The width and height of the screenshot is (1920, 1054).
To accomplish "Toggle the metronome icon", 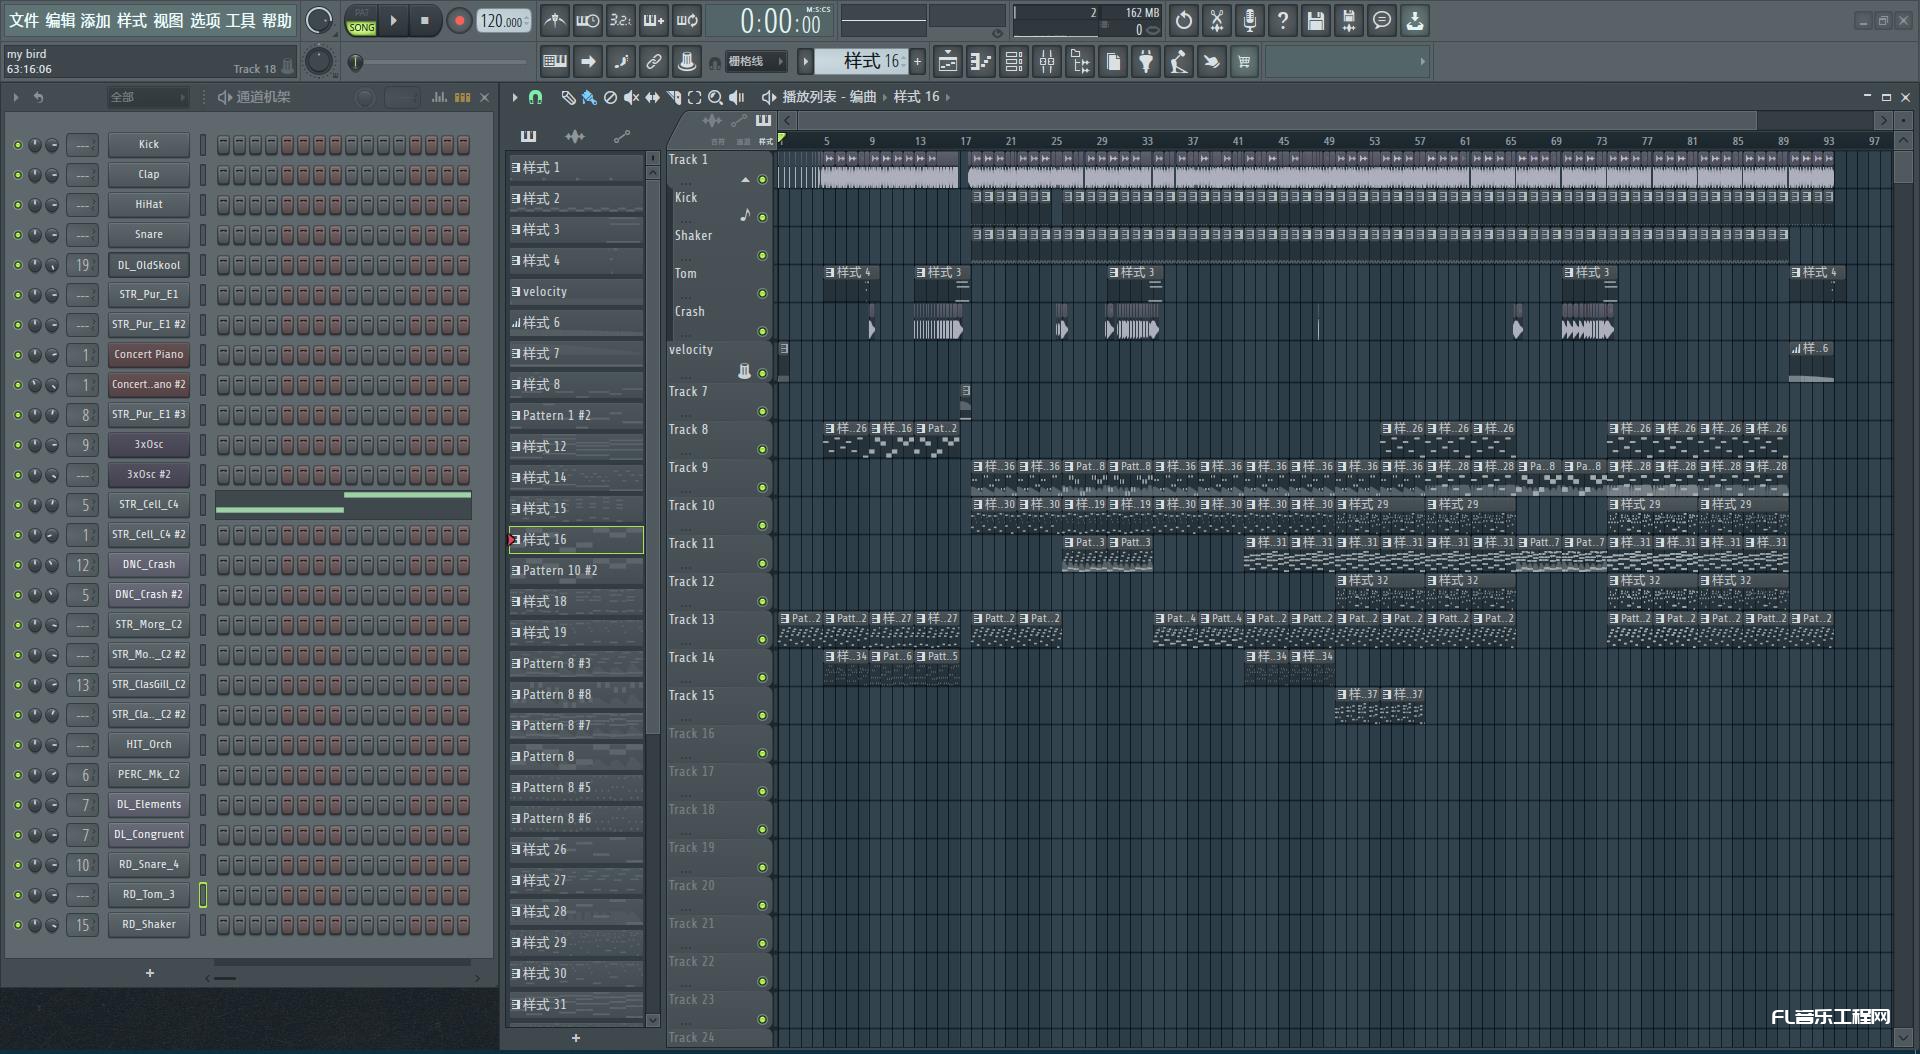I will click(554, 20).
